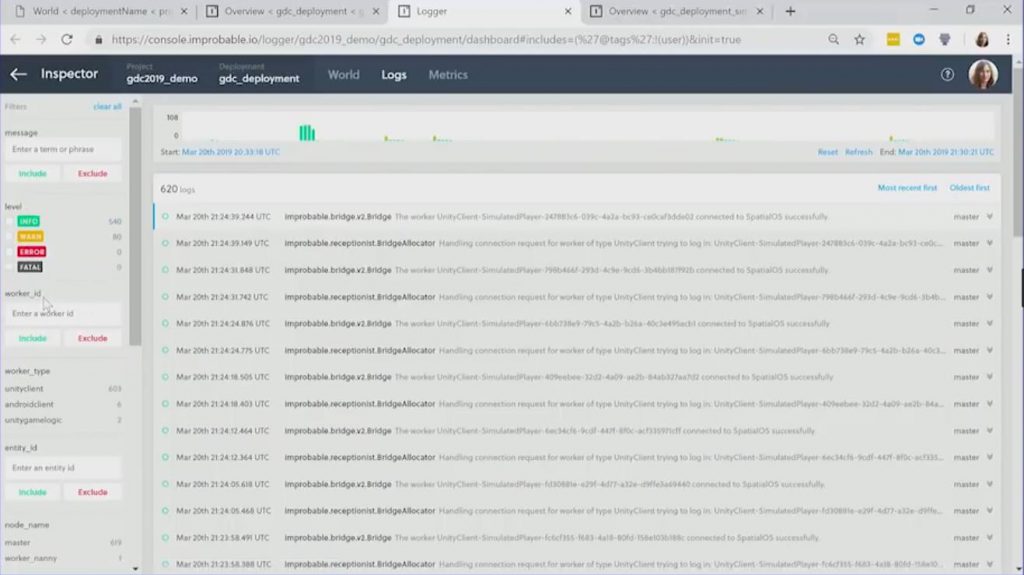Filter by unityclient worker type
Screen dimensions: 1024x575
click(x=24, y=389)
